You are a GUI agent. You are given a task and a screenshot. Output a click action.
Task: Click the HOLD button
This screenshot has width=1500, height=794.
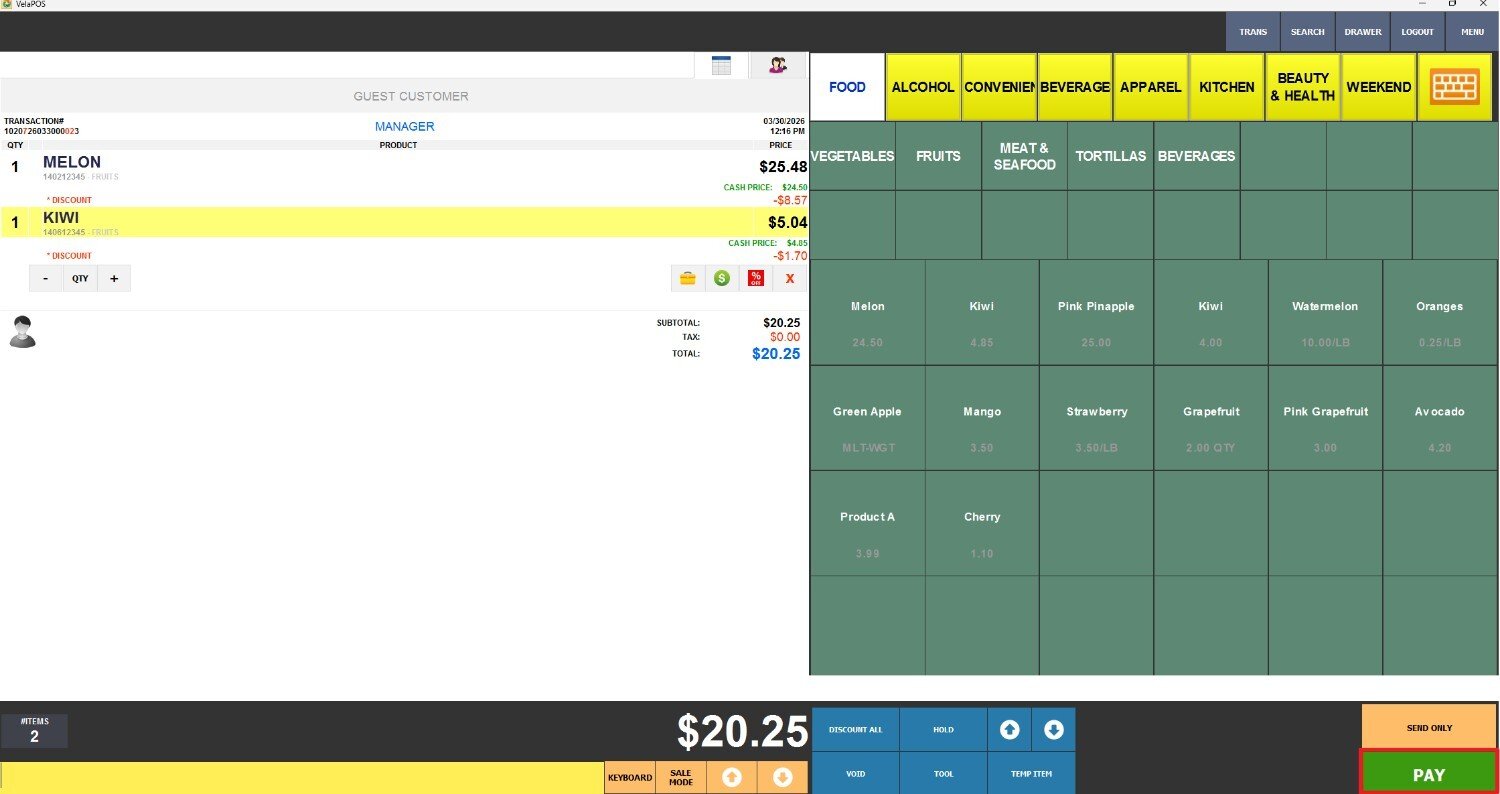[x=943, y=729]
